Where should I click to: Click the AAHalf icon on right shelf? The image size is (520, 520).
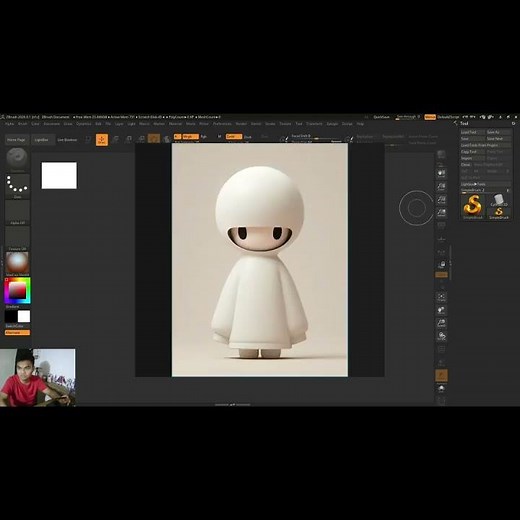coord(441,213)
